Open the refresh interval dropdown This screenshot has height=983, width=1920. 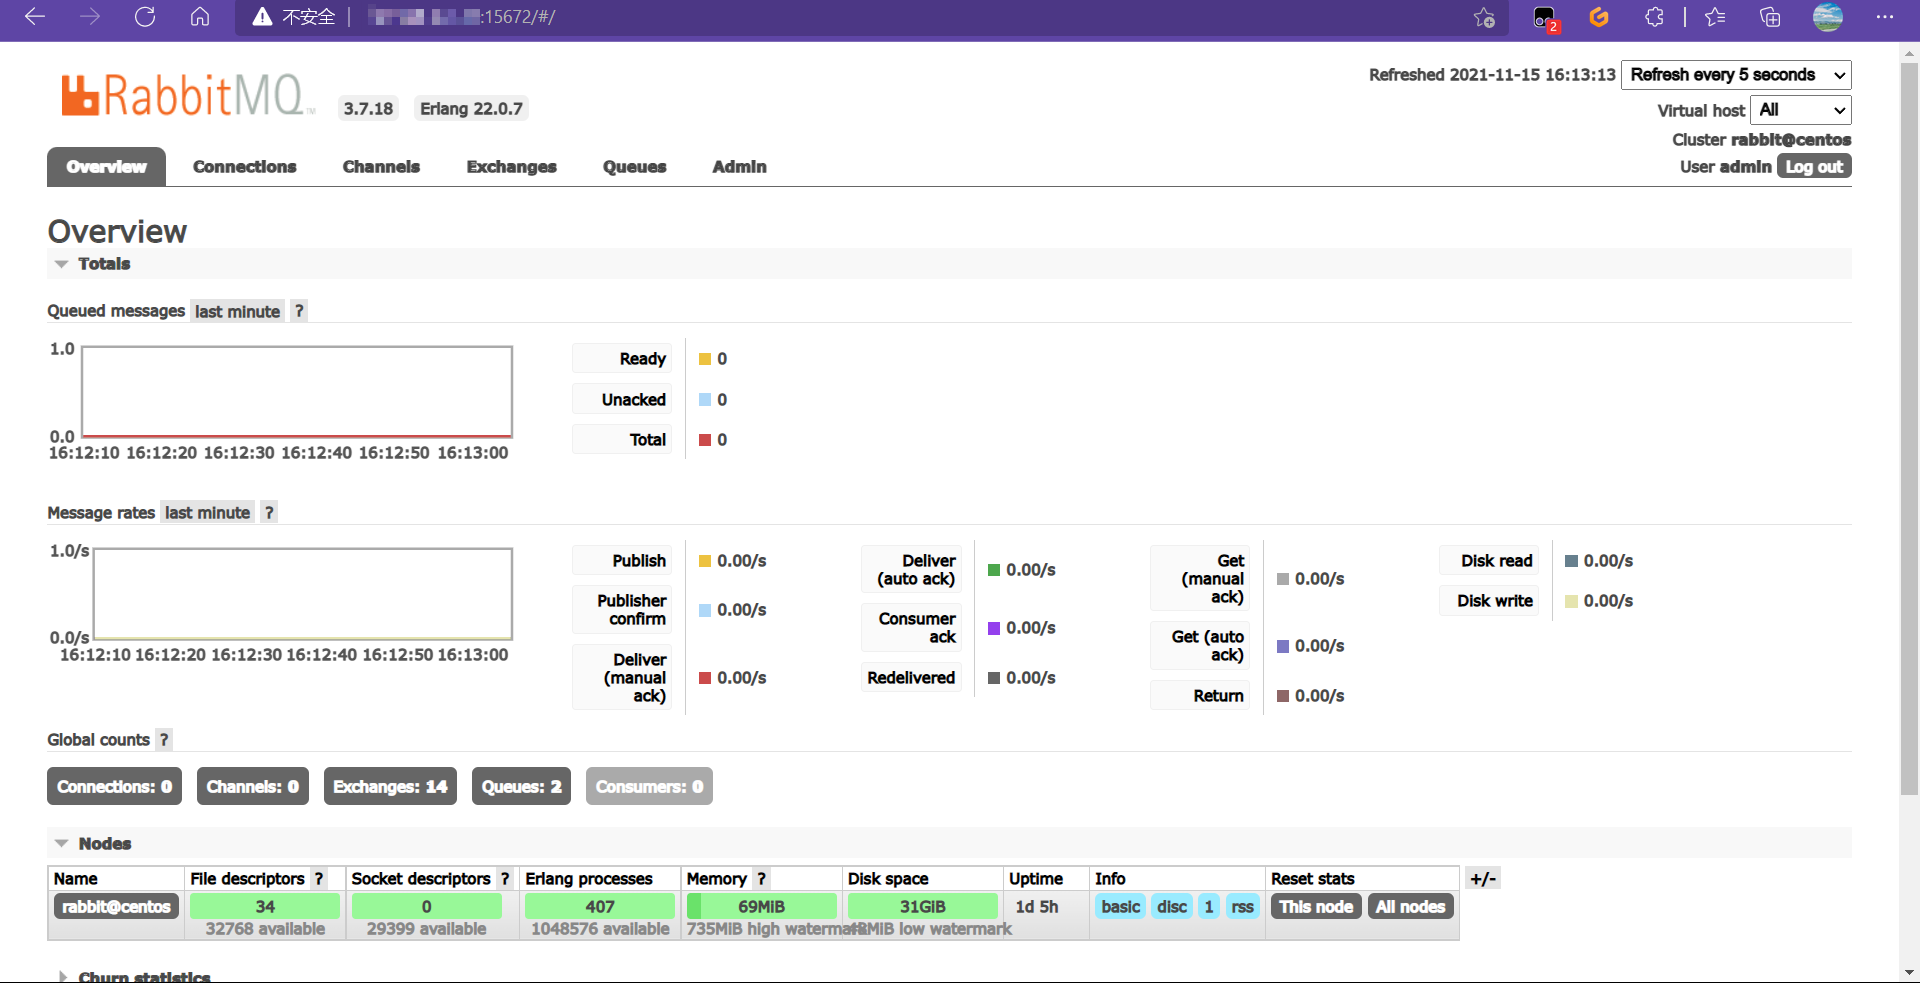point(1736,75)
